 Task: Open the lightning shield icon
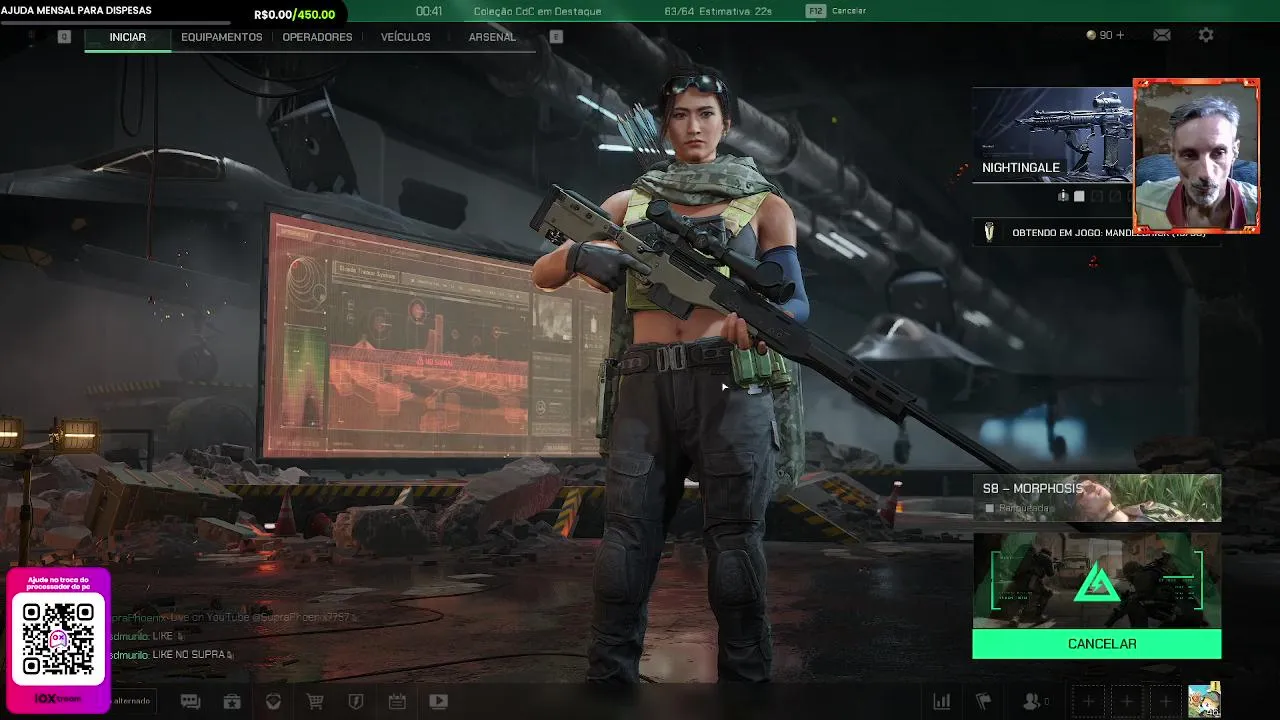tap(355, 702)
